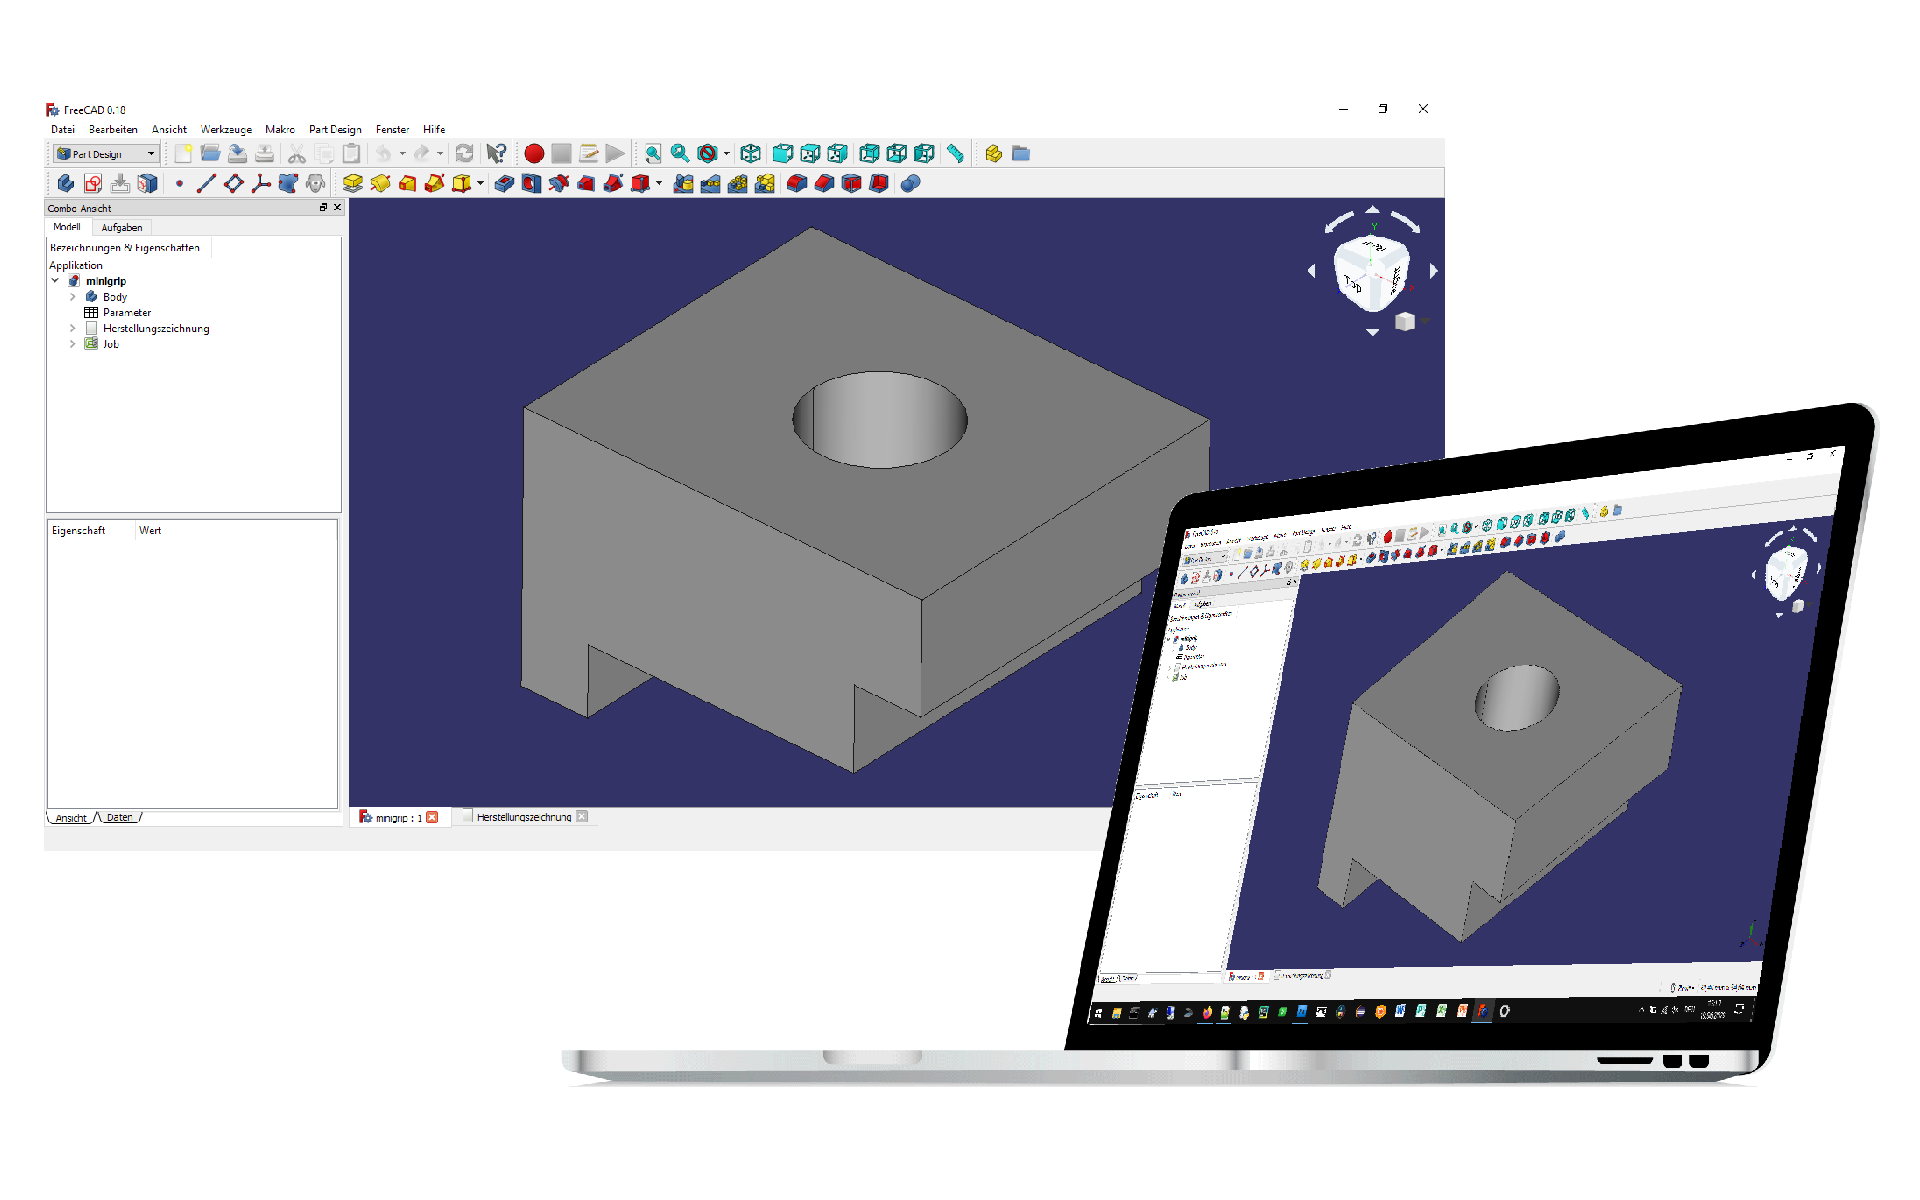Open the measure distance ruler tool

[x=955, y=153]
